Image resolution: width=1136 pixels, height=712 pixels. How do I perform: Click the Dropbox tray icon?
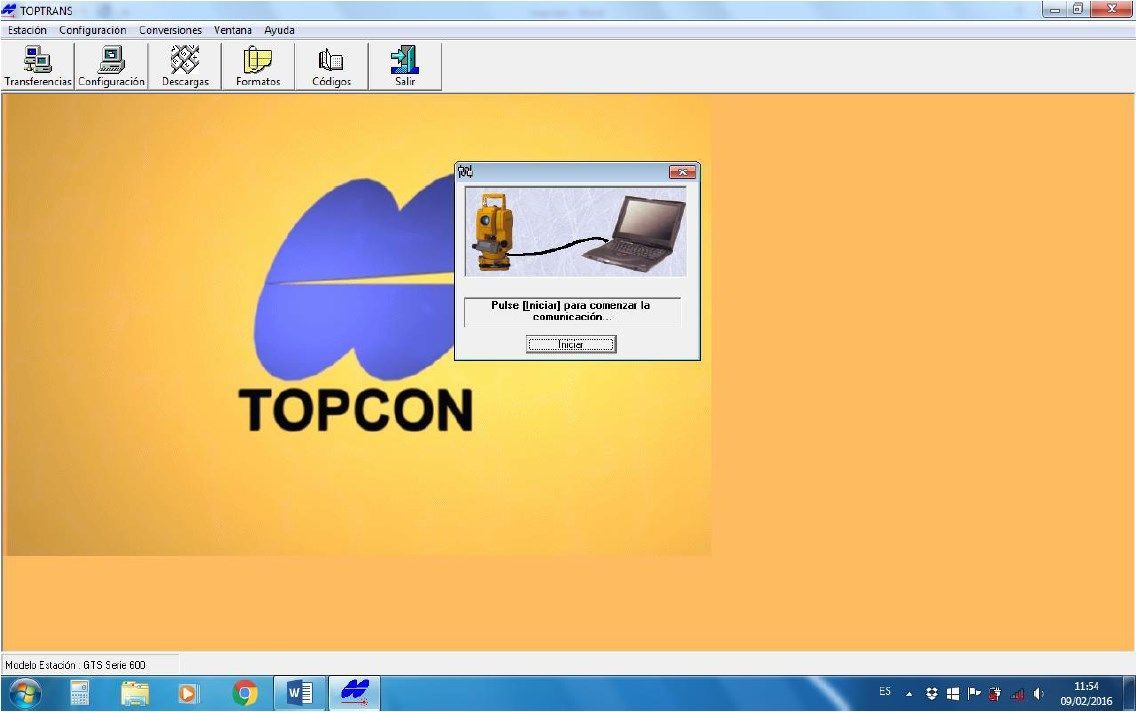pos(932,694)
